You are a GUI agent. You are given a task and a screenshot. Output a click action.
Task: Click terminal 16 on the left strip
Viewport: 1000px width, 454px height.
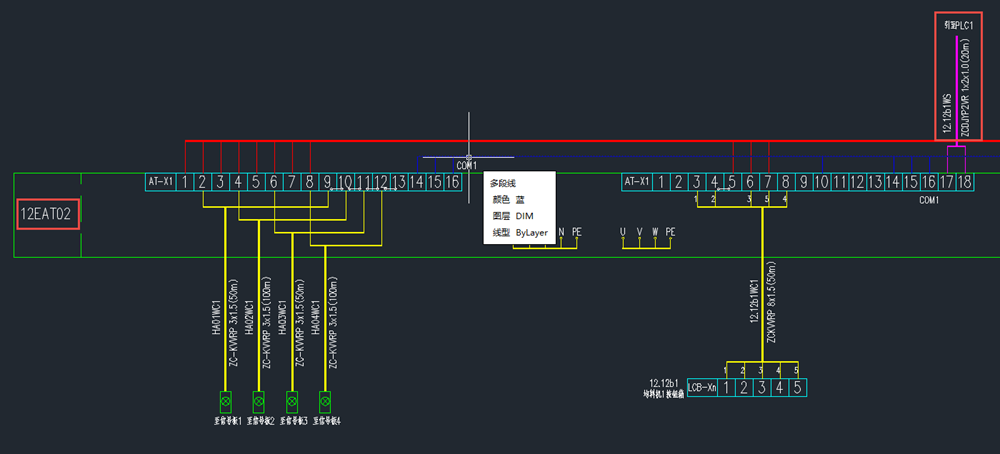[x=452, y=182]
